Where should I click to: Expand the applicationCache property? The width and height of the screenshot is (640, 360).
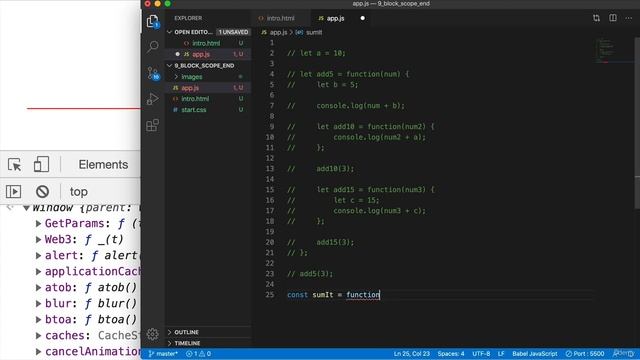pos(38,271)
